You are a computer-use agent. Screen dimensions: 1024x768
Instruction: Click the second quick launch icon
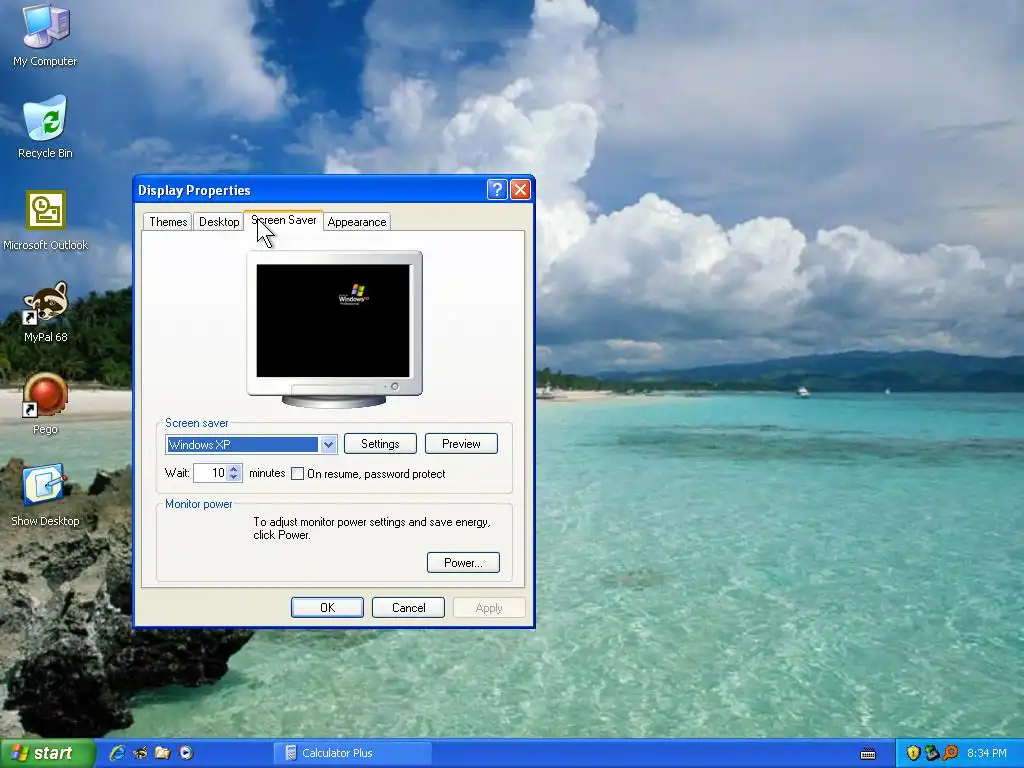(x=140, y=753)
